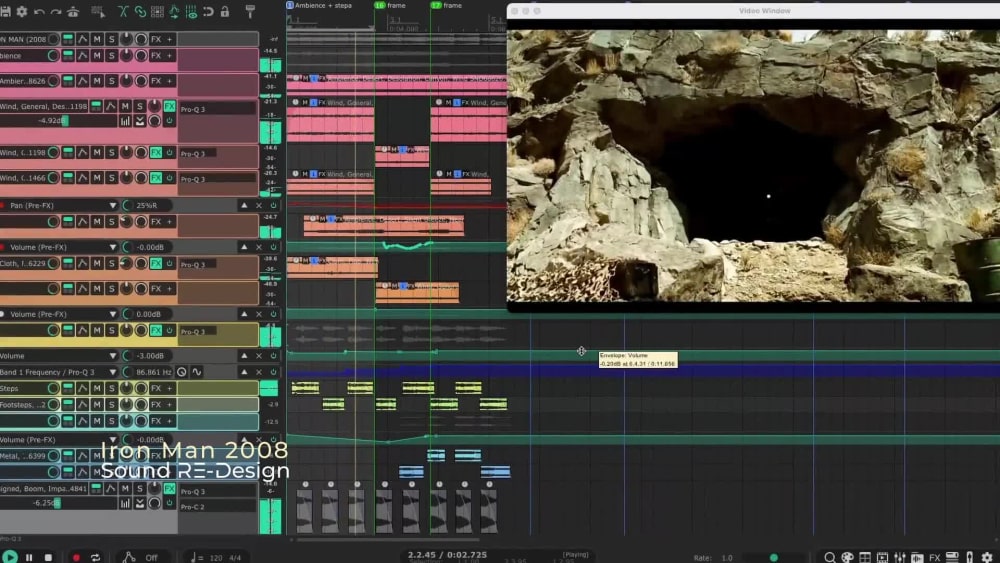This screenshot has width=1000, height=563.
Task: Toggle the locking padlock icon
Action: tap(225, 11)
